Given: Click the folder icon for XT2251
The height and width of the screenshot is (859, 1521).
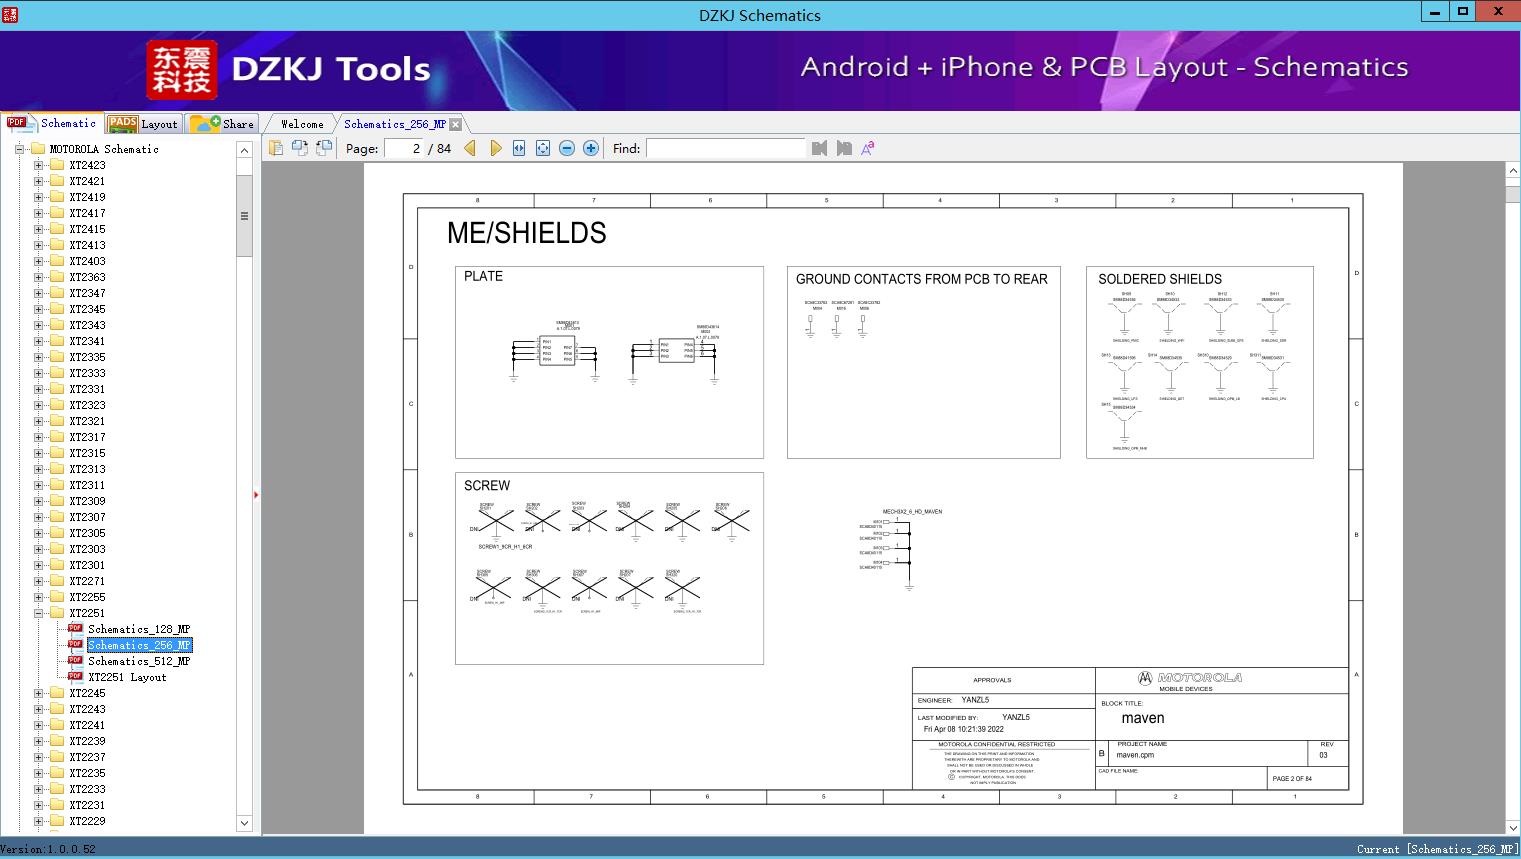Looking at the screenshot, I should click(57, 613).
